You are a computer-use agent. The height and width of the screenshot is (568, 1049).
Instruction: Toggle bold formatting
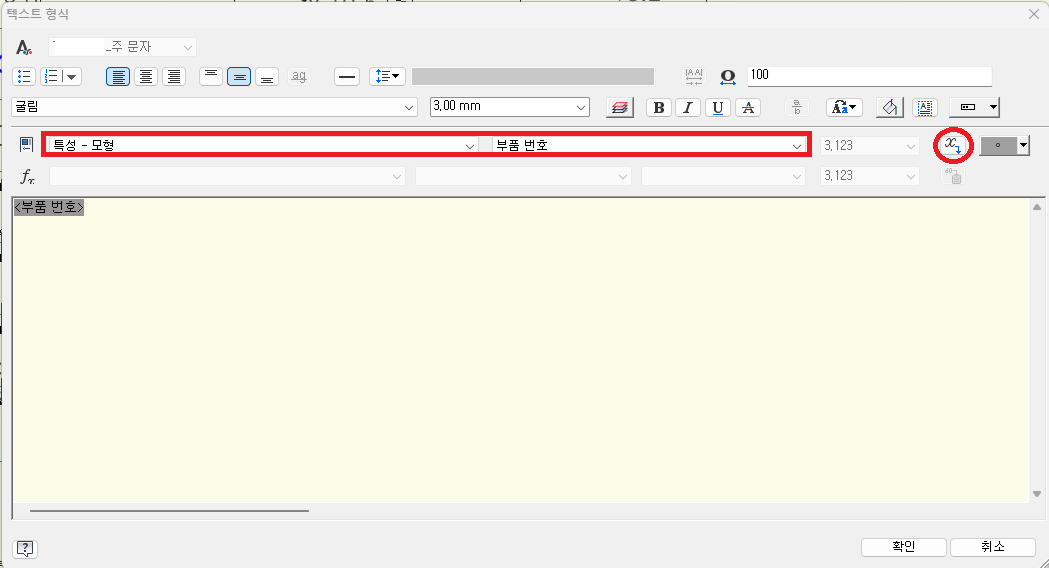pyautogui.click(x=658, y=108)
